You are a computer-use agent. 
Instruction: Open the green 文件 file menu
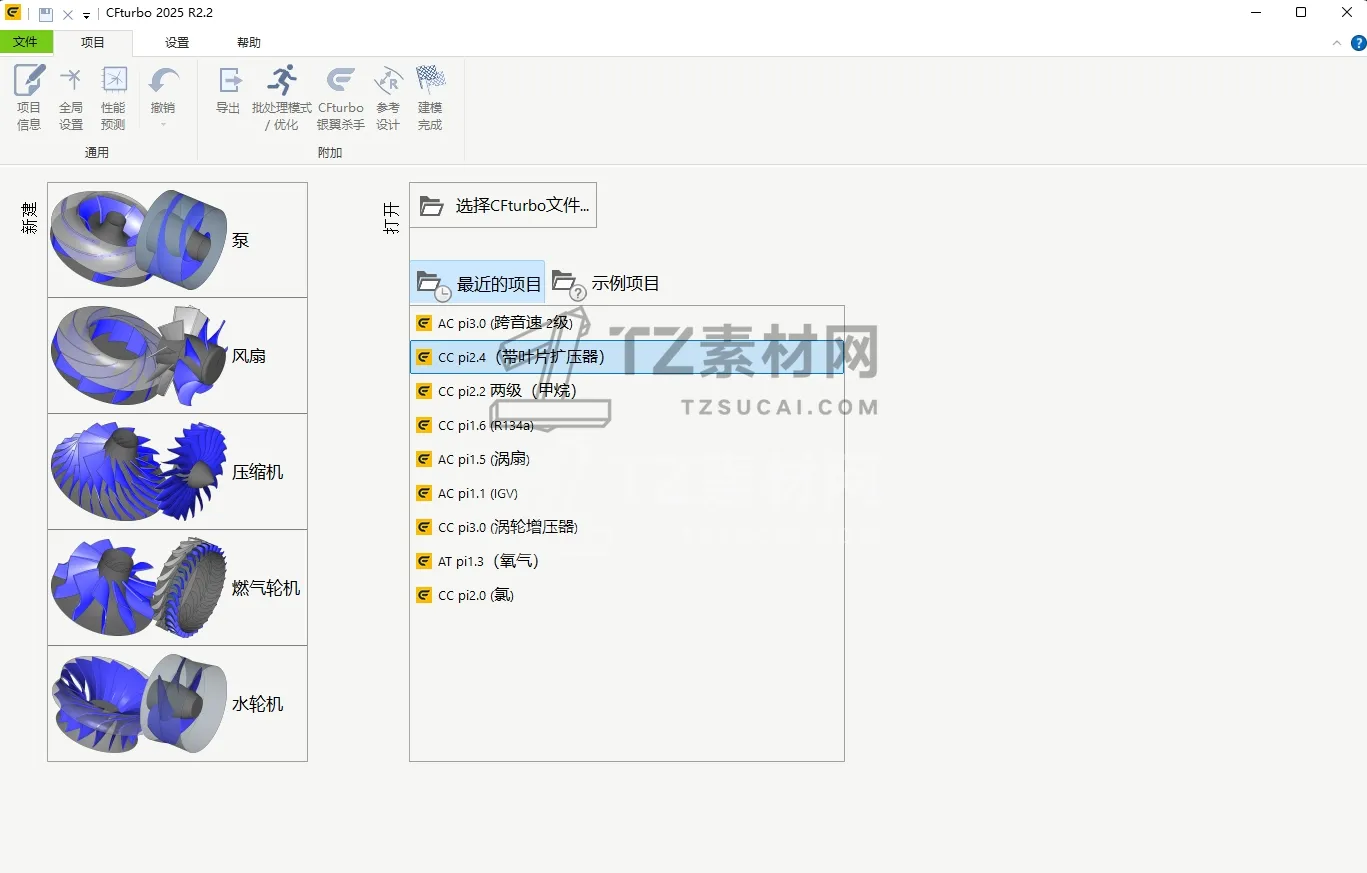click(x=26, y=42)
